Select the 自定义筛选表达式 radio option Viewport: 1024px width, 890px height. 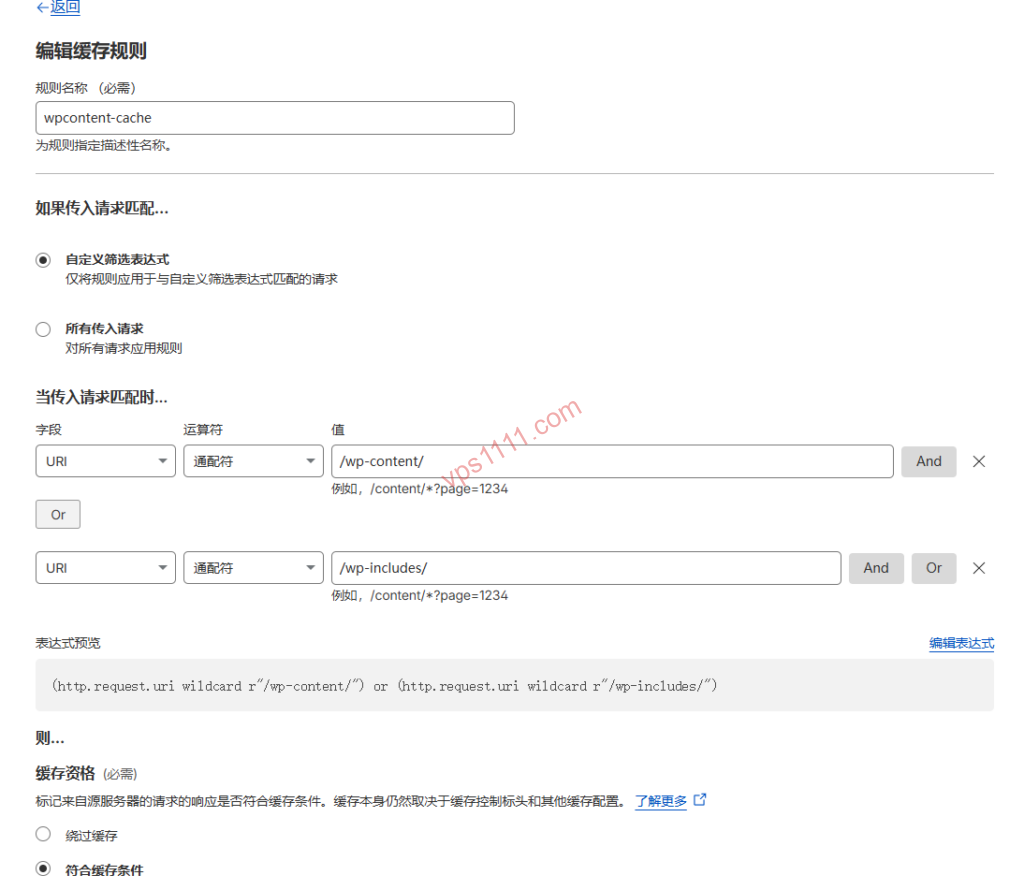[43, 260]
